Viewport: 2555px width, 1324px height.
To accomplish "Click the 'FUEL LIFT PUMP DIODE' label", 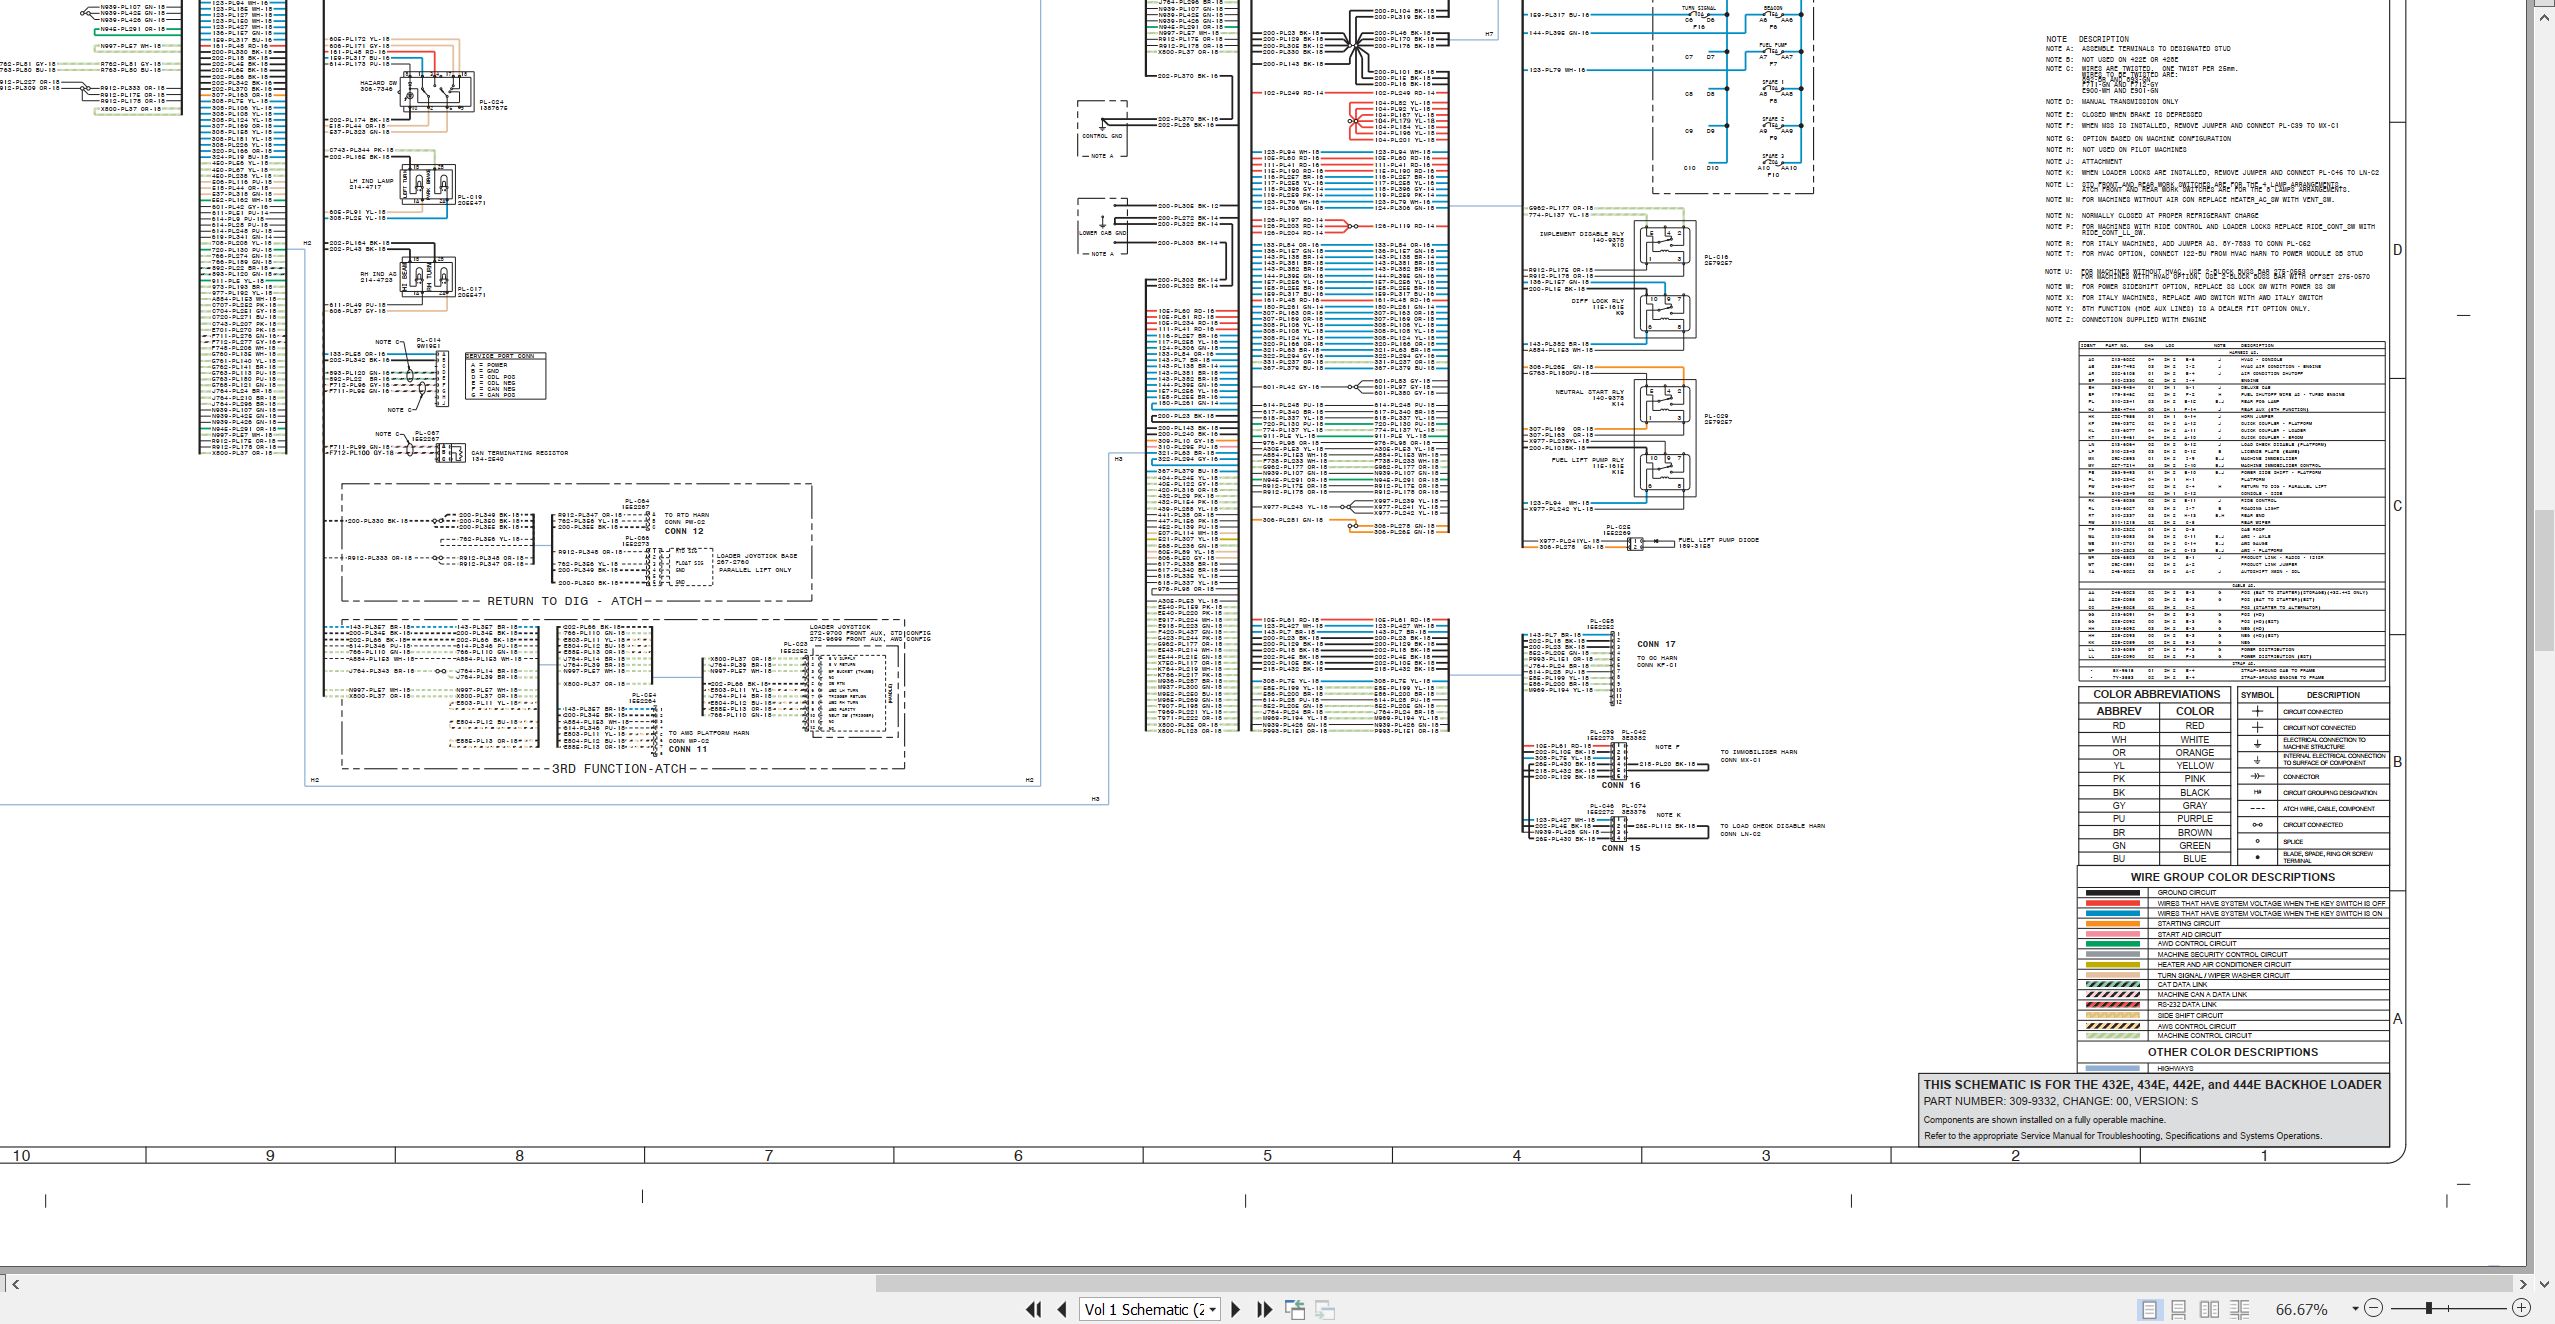I will pyautogui.click(x=1718, y=540).
